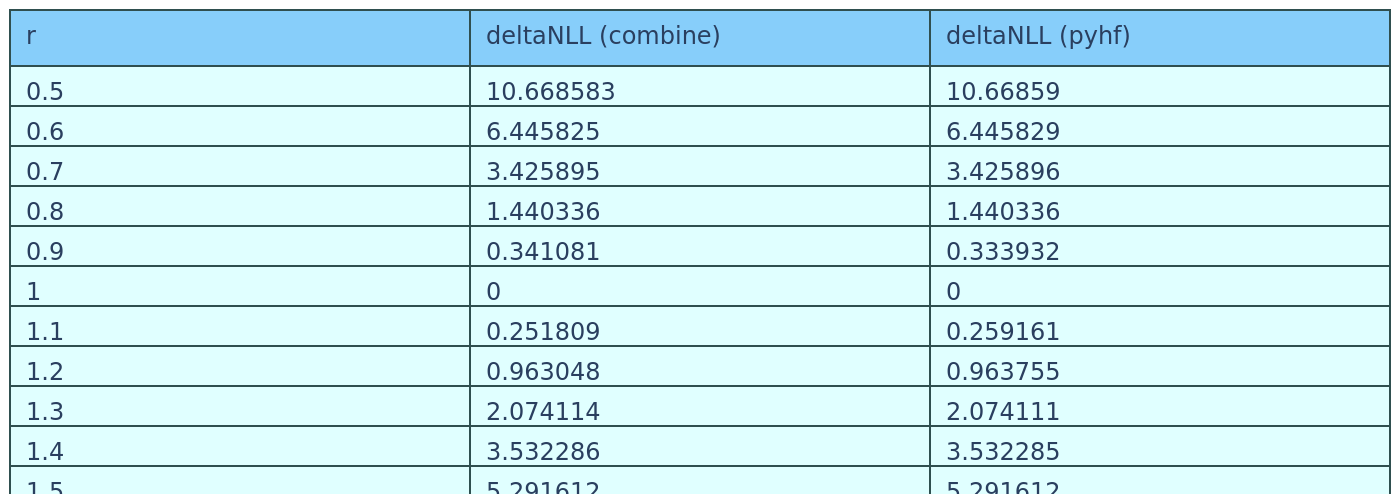Click the 'deltaNLL (combine)' column header
Screen dimensions: 1400x504
[x=700, y=37]
